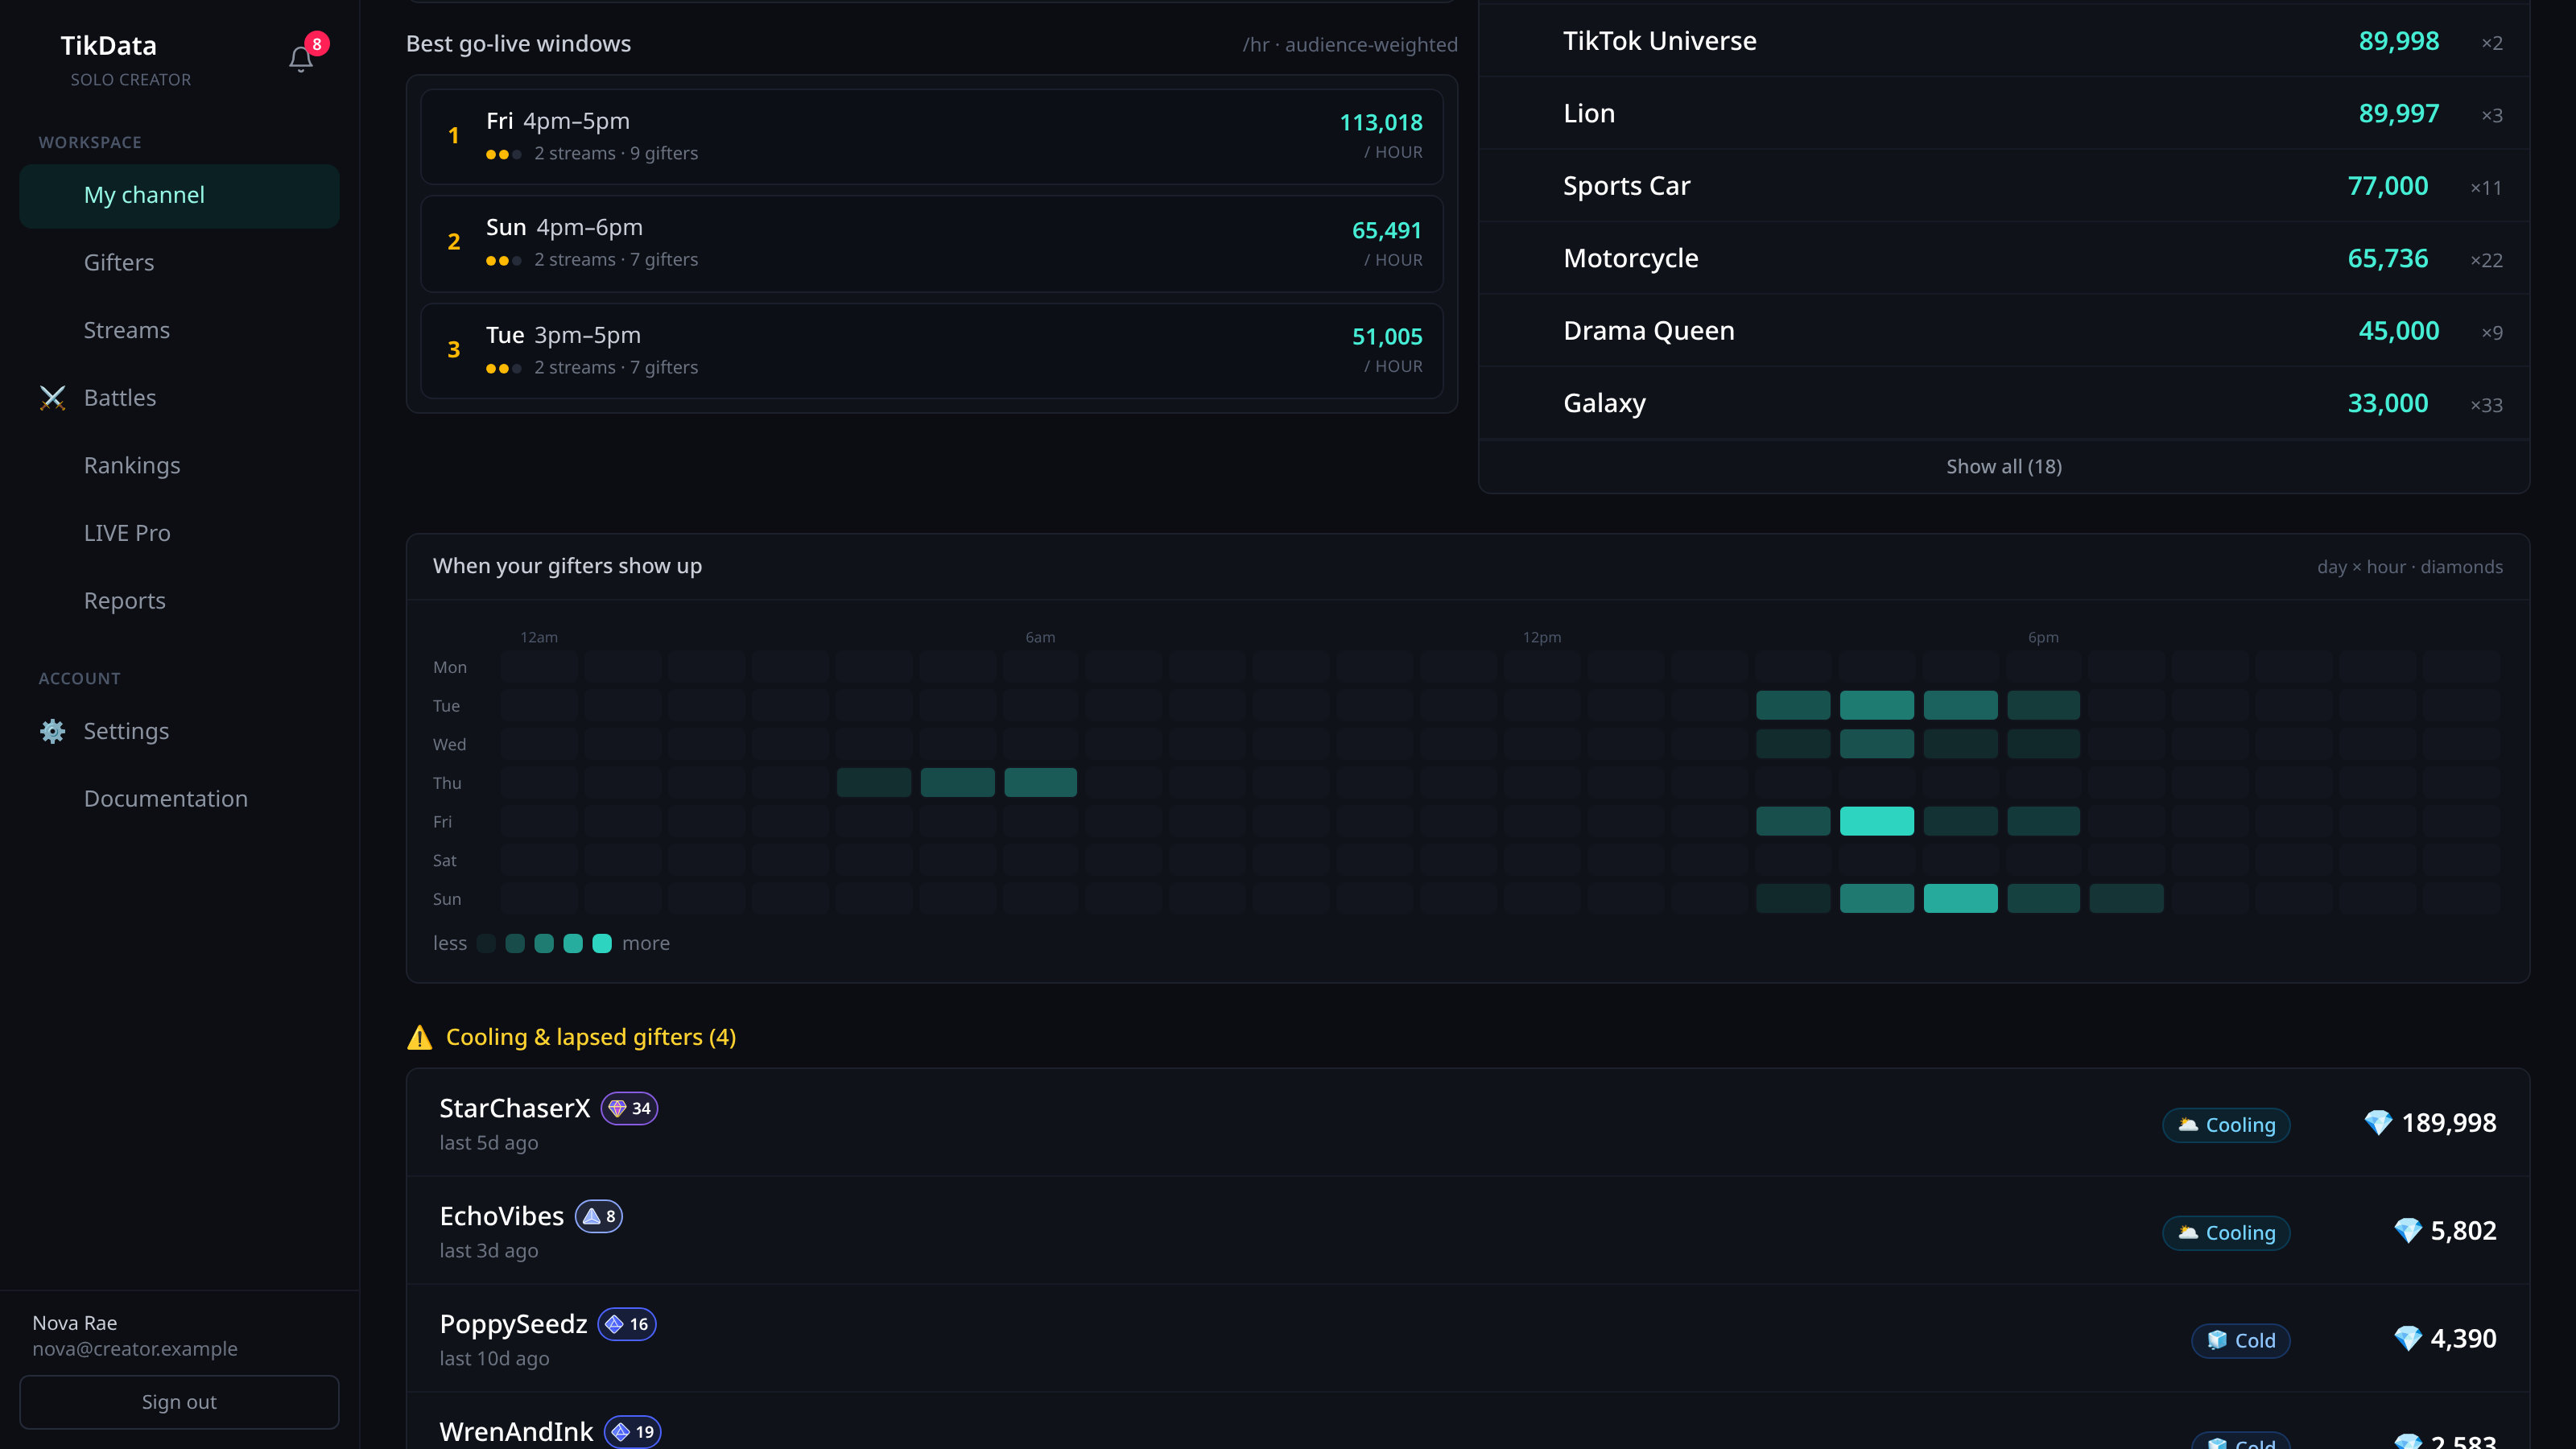Screen dimensions: 2576x1449
Task: Click nova@creator.example email
Action: click(x=135, y=1349)
